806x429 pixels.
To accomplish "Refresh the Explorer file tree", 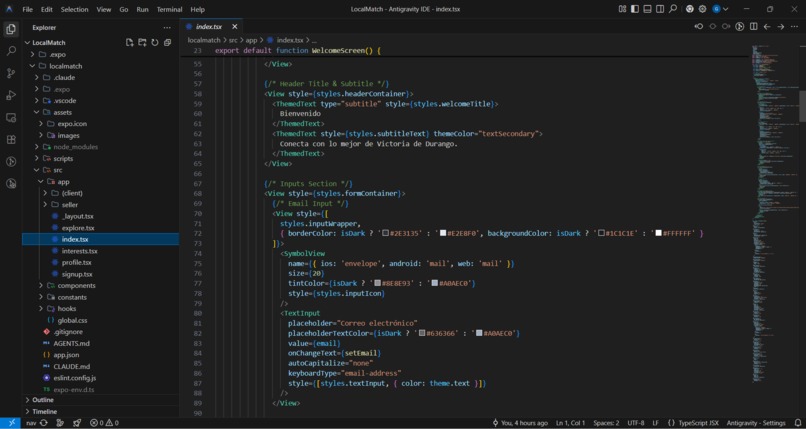I will point(155,43).
